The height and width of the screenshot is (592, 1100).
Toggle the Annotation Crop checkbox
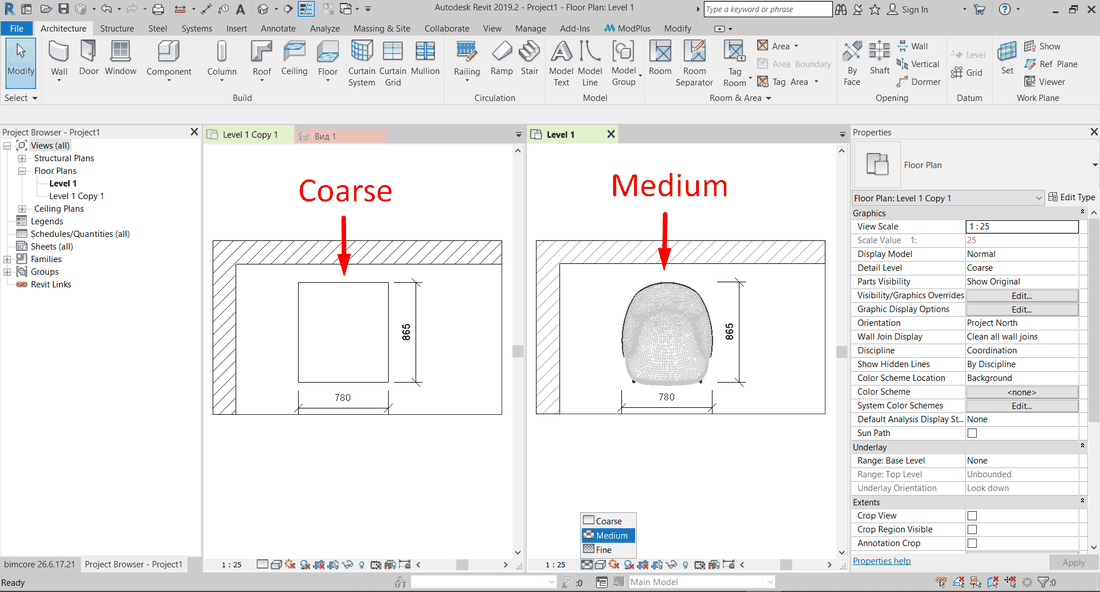972,543
